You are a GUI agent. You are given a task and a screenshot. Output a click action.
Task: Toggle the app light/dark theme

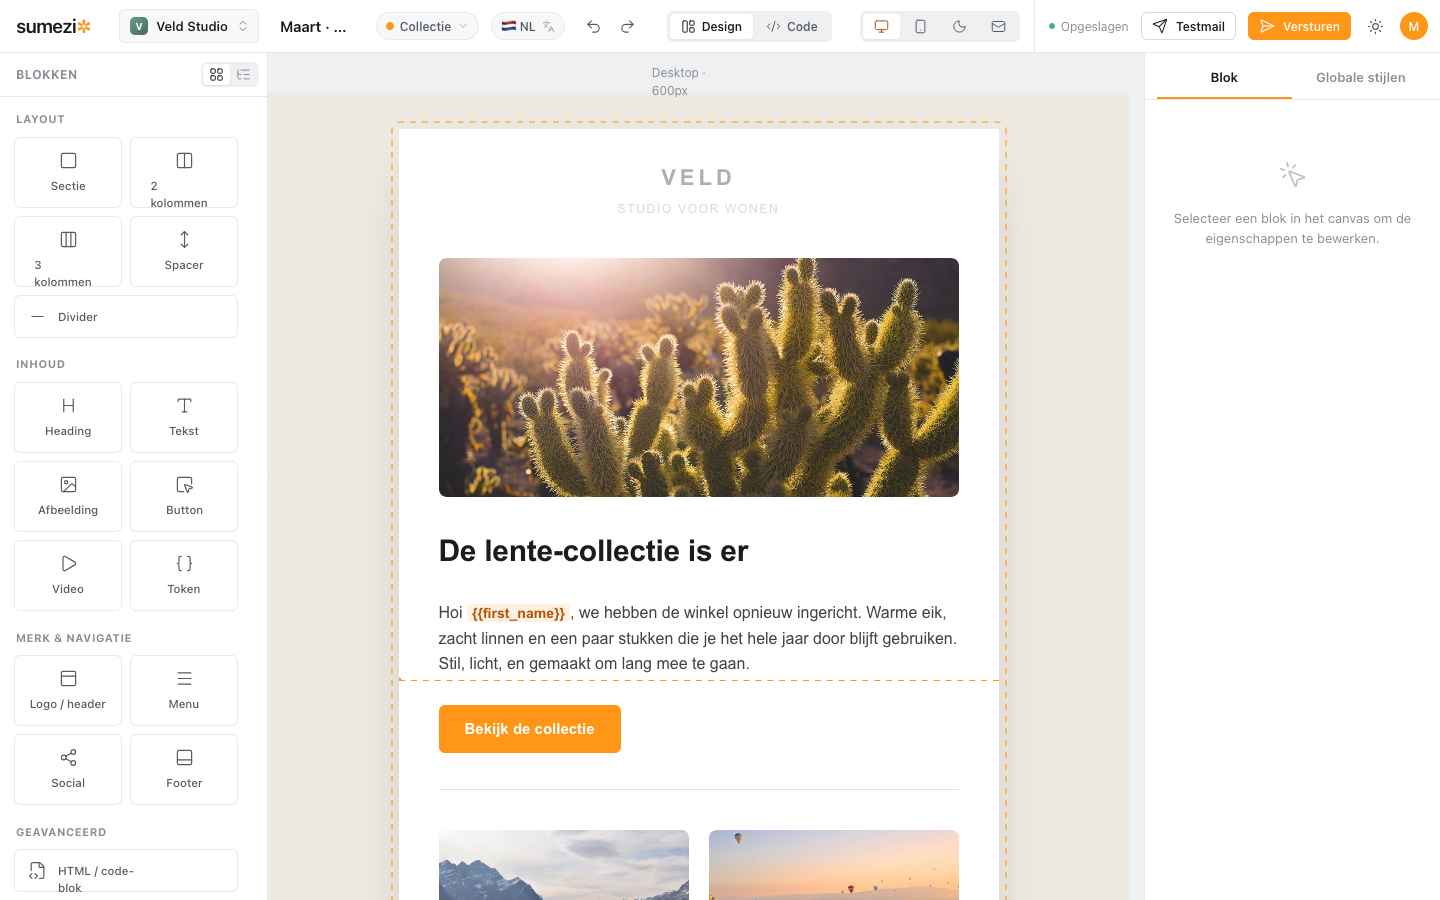click(x=1375, y=27)
